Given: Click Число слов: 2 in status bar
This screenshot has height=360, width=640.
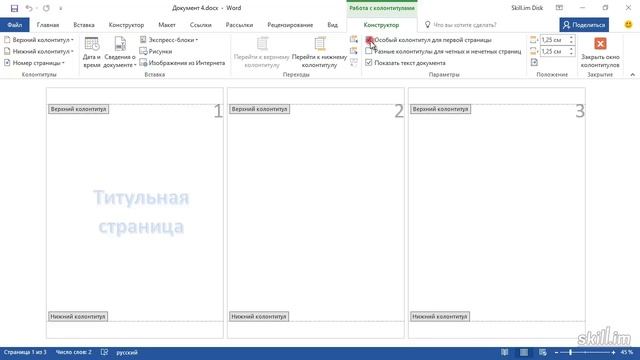Looking at the screenshot, I should (x=73, y=352).
